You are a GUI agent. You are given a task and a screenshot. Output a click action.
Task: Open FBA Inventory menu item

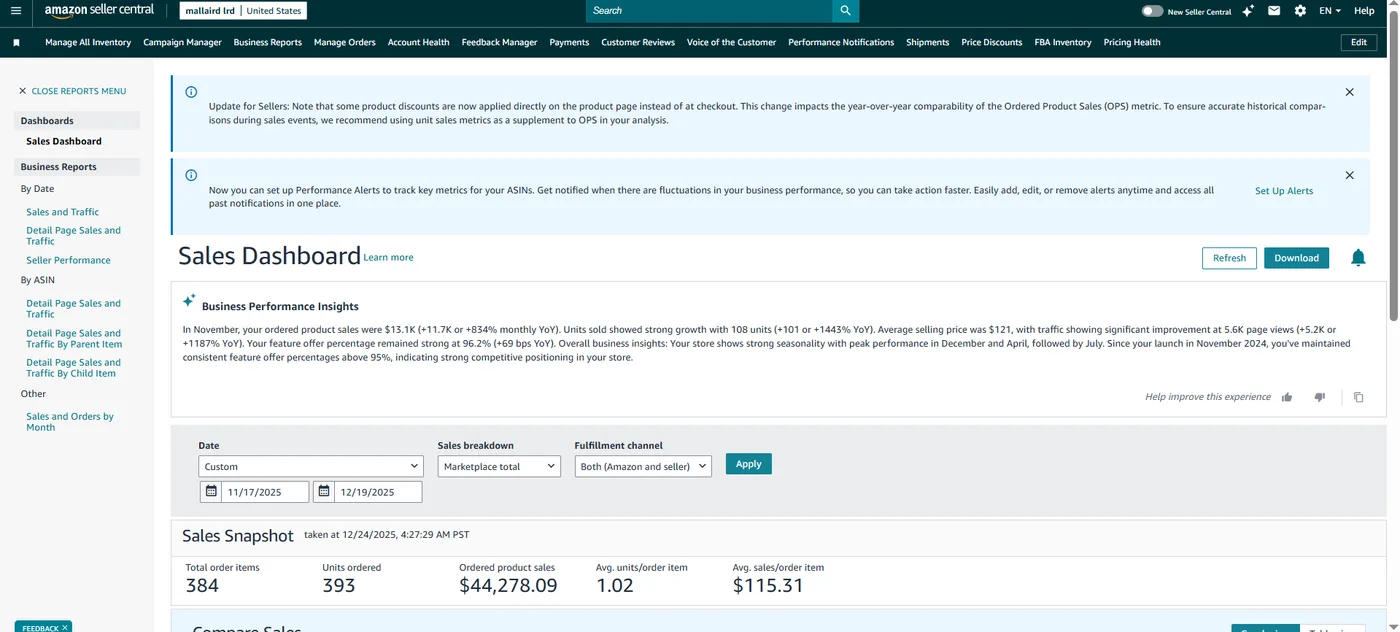1063,43
